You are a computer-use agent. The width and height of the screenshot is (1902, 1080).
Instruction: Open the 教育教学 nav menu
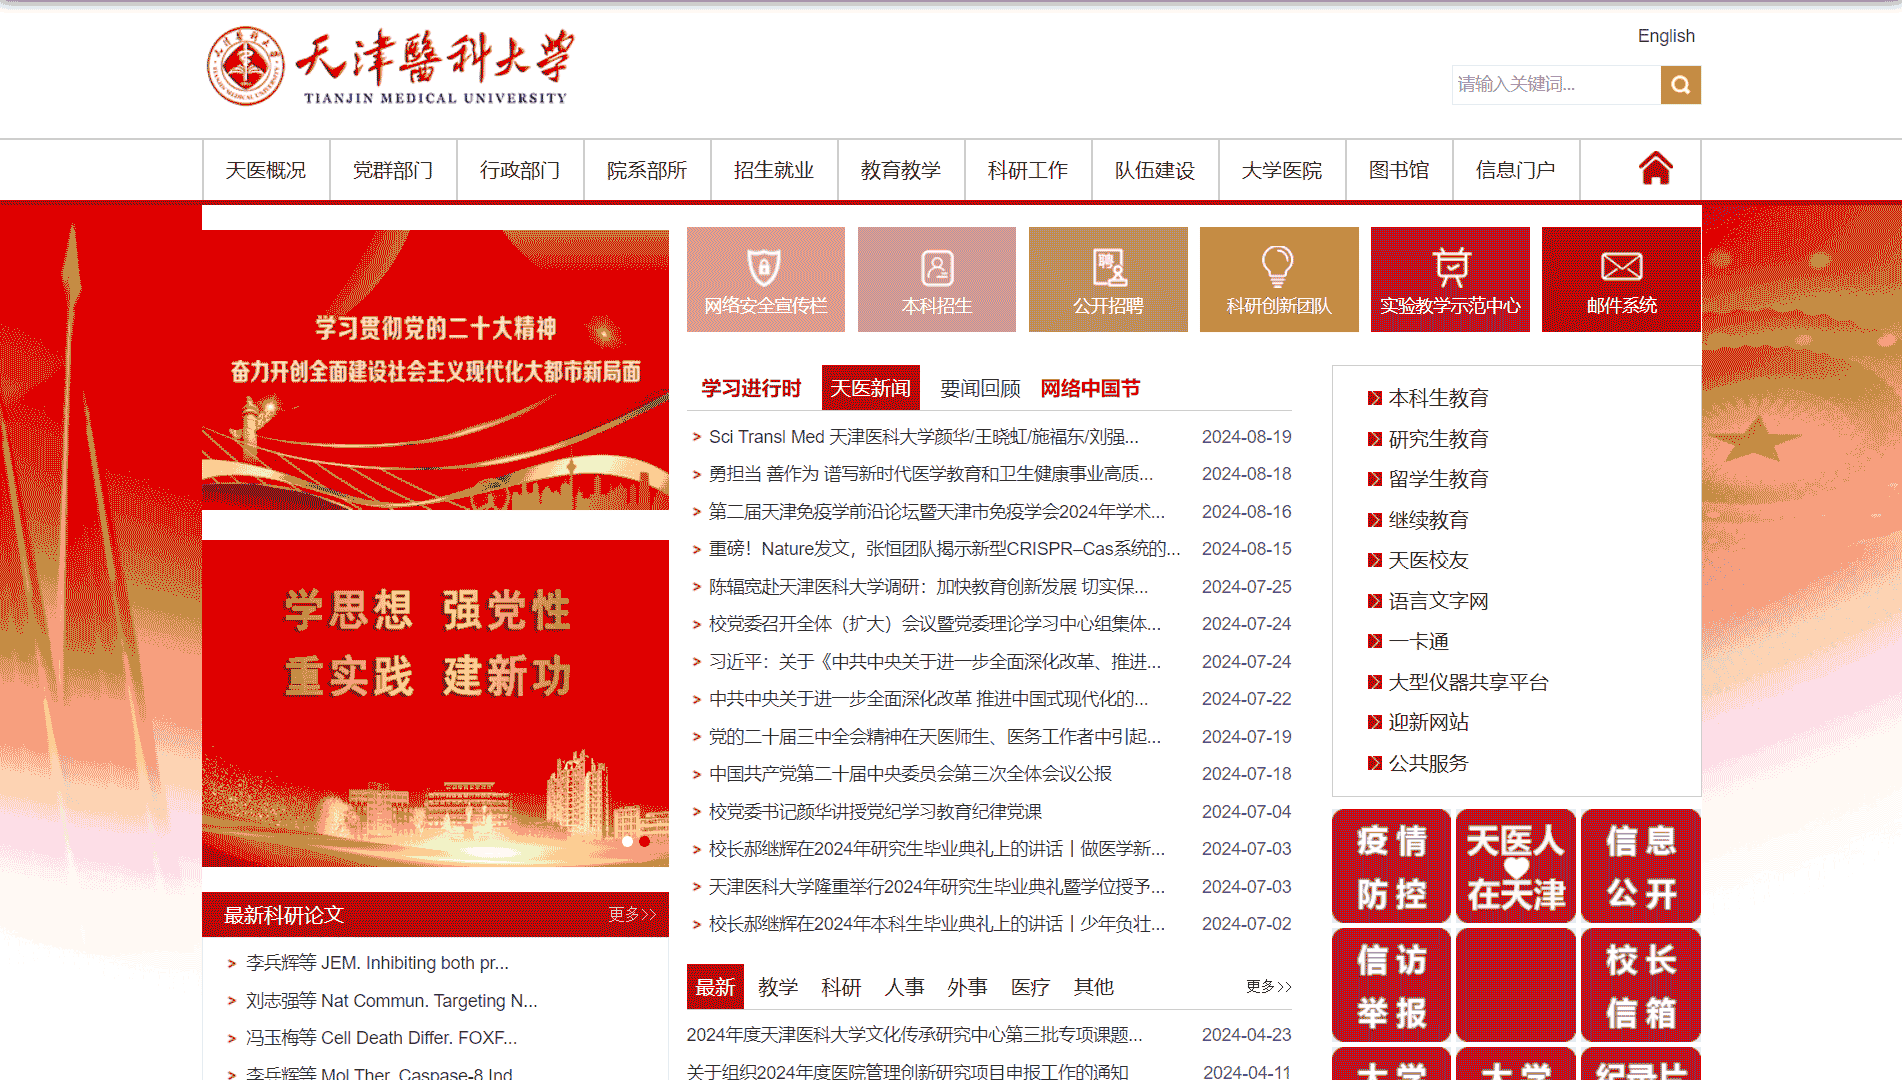pos(901,170)
